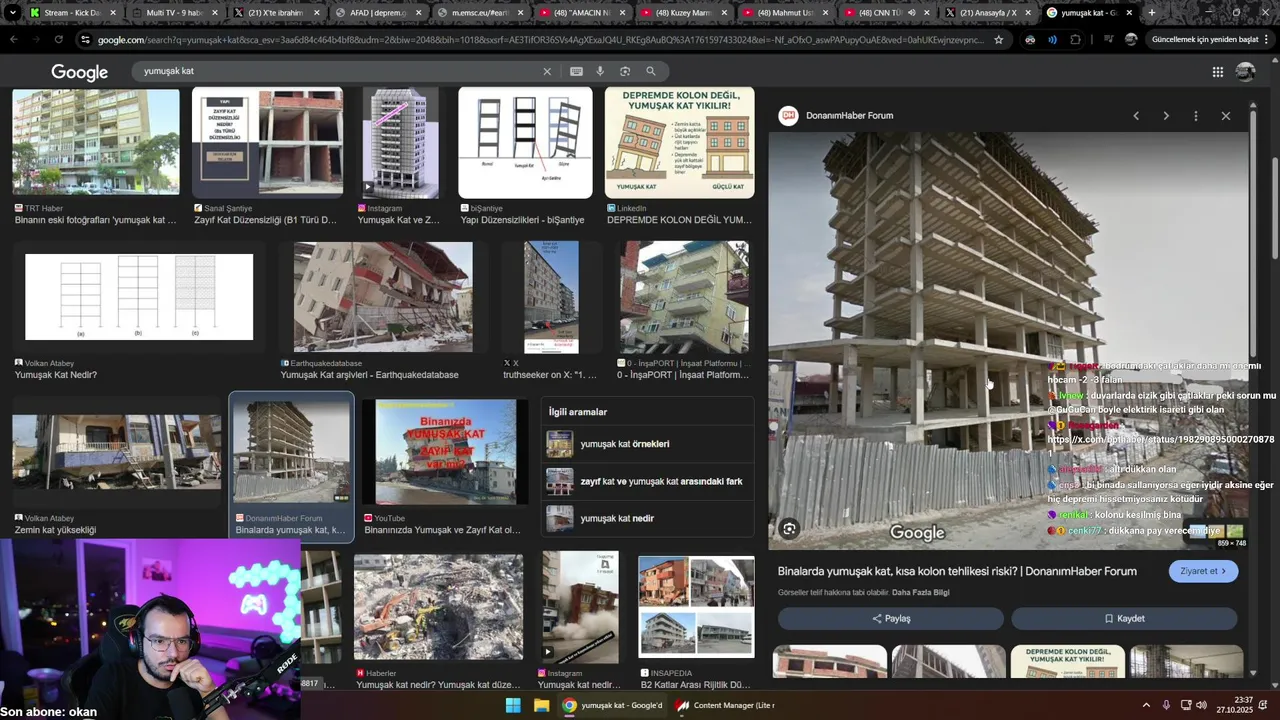Click the 'Paylaş' share button
This screenshot has width=1280, height=720.
891,618
